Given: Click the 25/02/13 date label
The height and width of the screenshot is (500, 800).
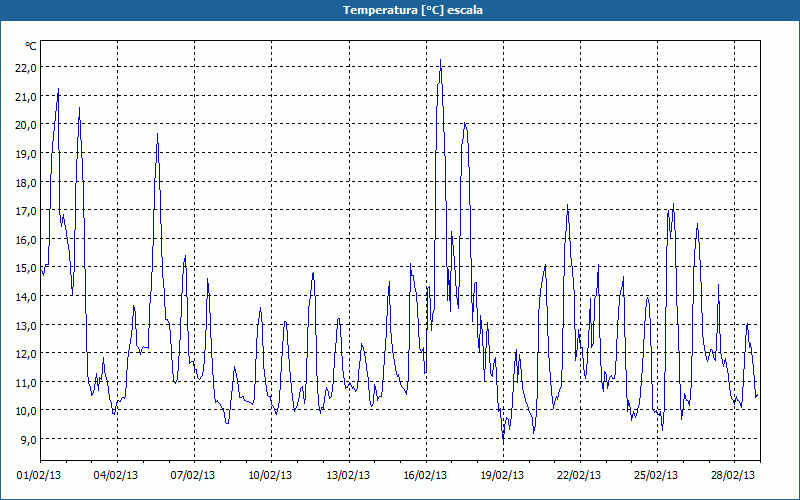Looking at the screenshot, I should click(656, 476).
